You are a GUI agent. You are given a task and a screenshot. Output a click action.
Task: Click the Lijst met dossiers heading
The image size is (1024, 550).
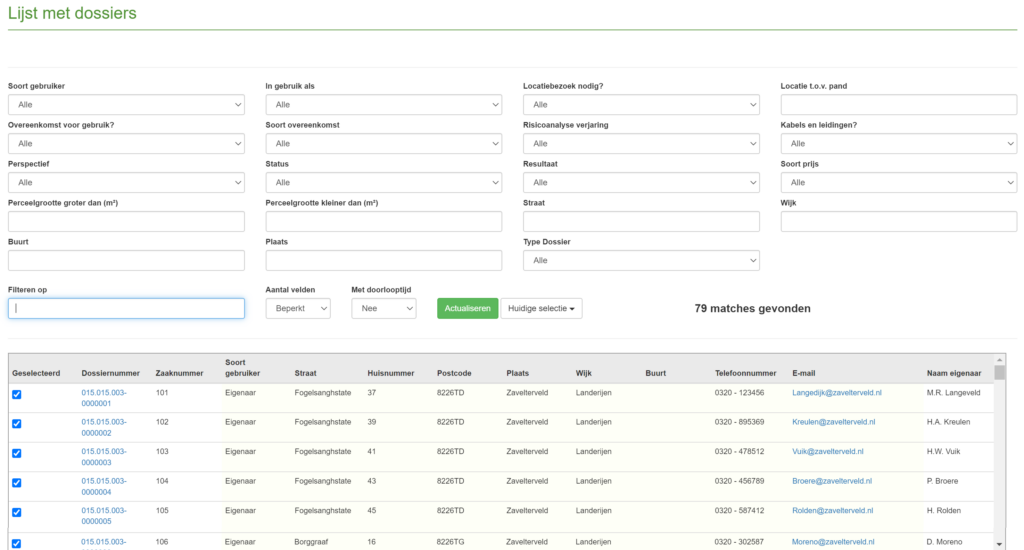72,13
